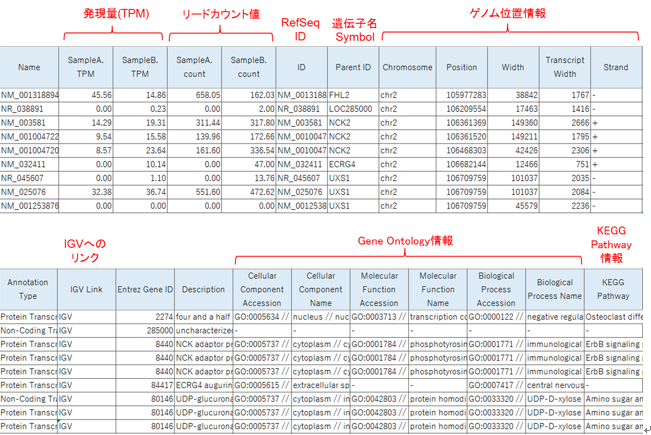Select the Molecular Function Name header
651x435 pixels.
point(438,289)
